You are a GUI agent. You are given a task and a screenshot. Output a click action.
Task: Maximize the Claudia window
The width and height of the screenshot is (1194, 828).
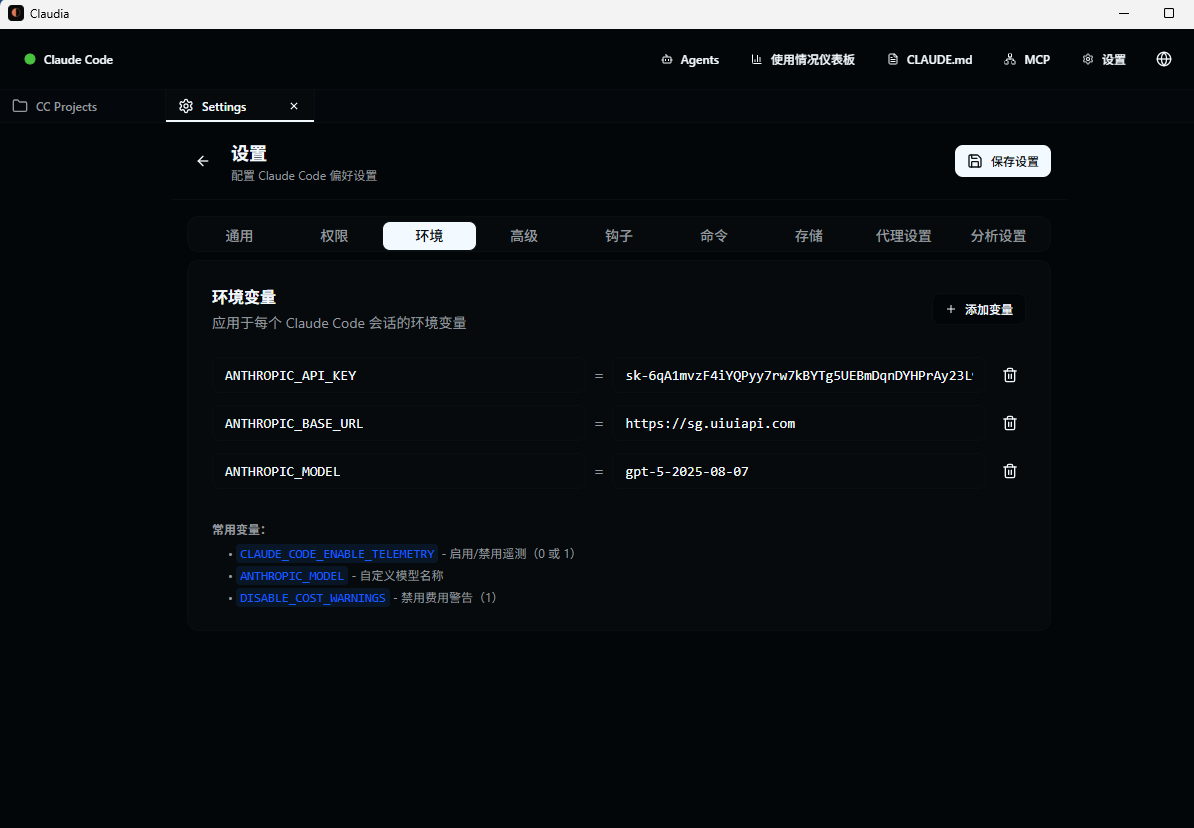coord(1169,13)
